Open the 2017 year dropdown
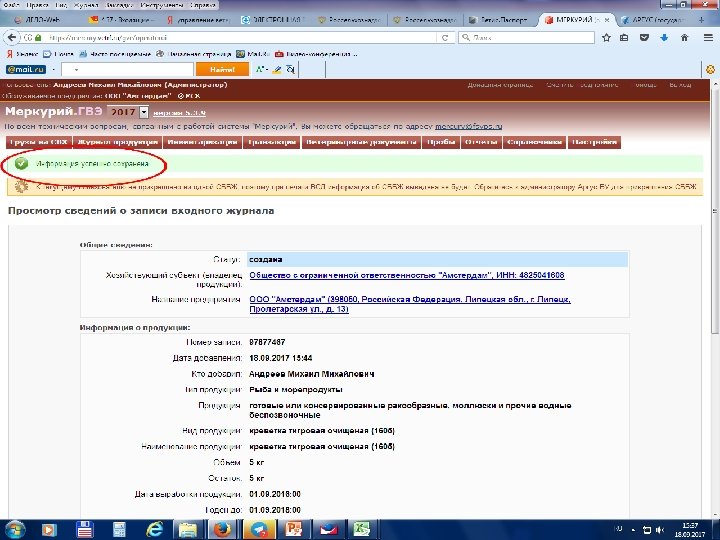Image resolution: width=720 pixels, height=540 pixels. [x=144, y=112]
